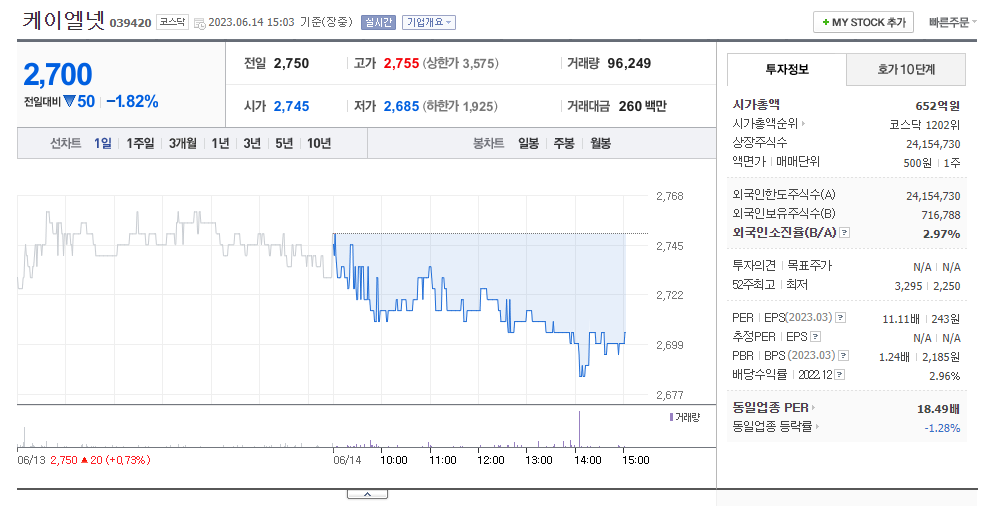
Task: Switch to 월봉 monthly candle chart
Action: click(600, 143)
